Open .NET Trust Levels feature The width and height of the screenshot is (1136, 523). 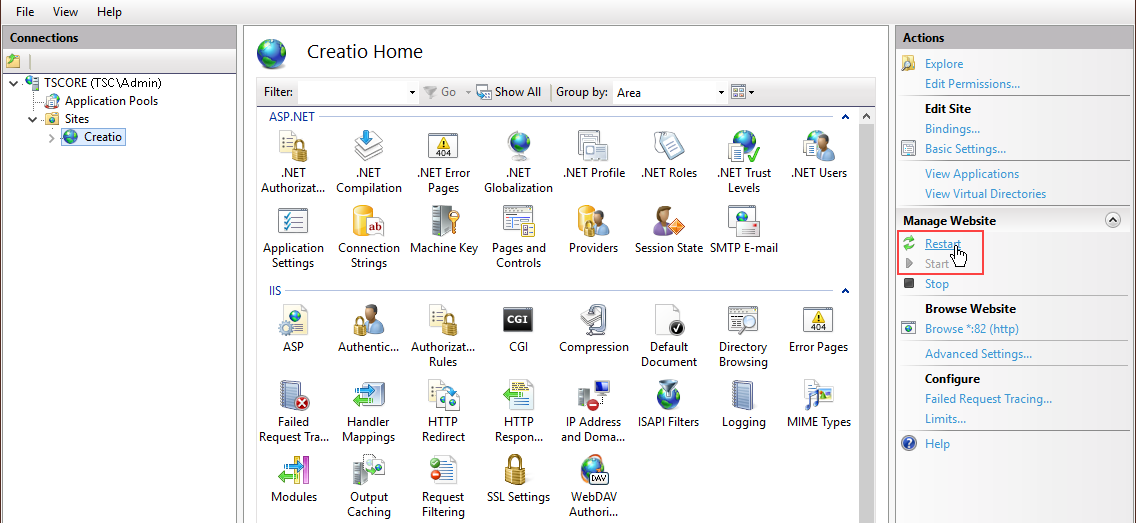[743, 162]
